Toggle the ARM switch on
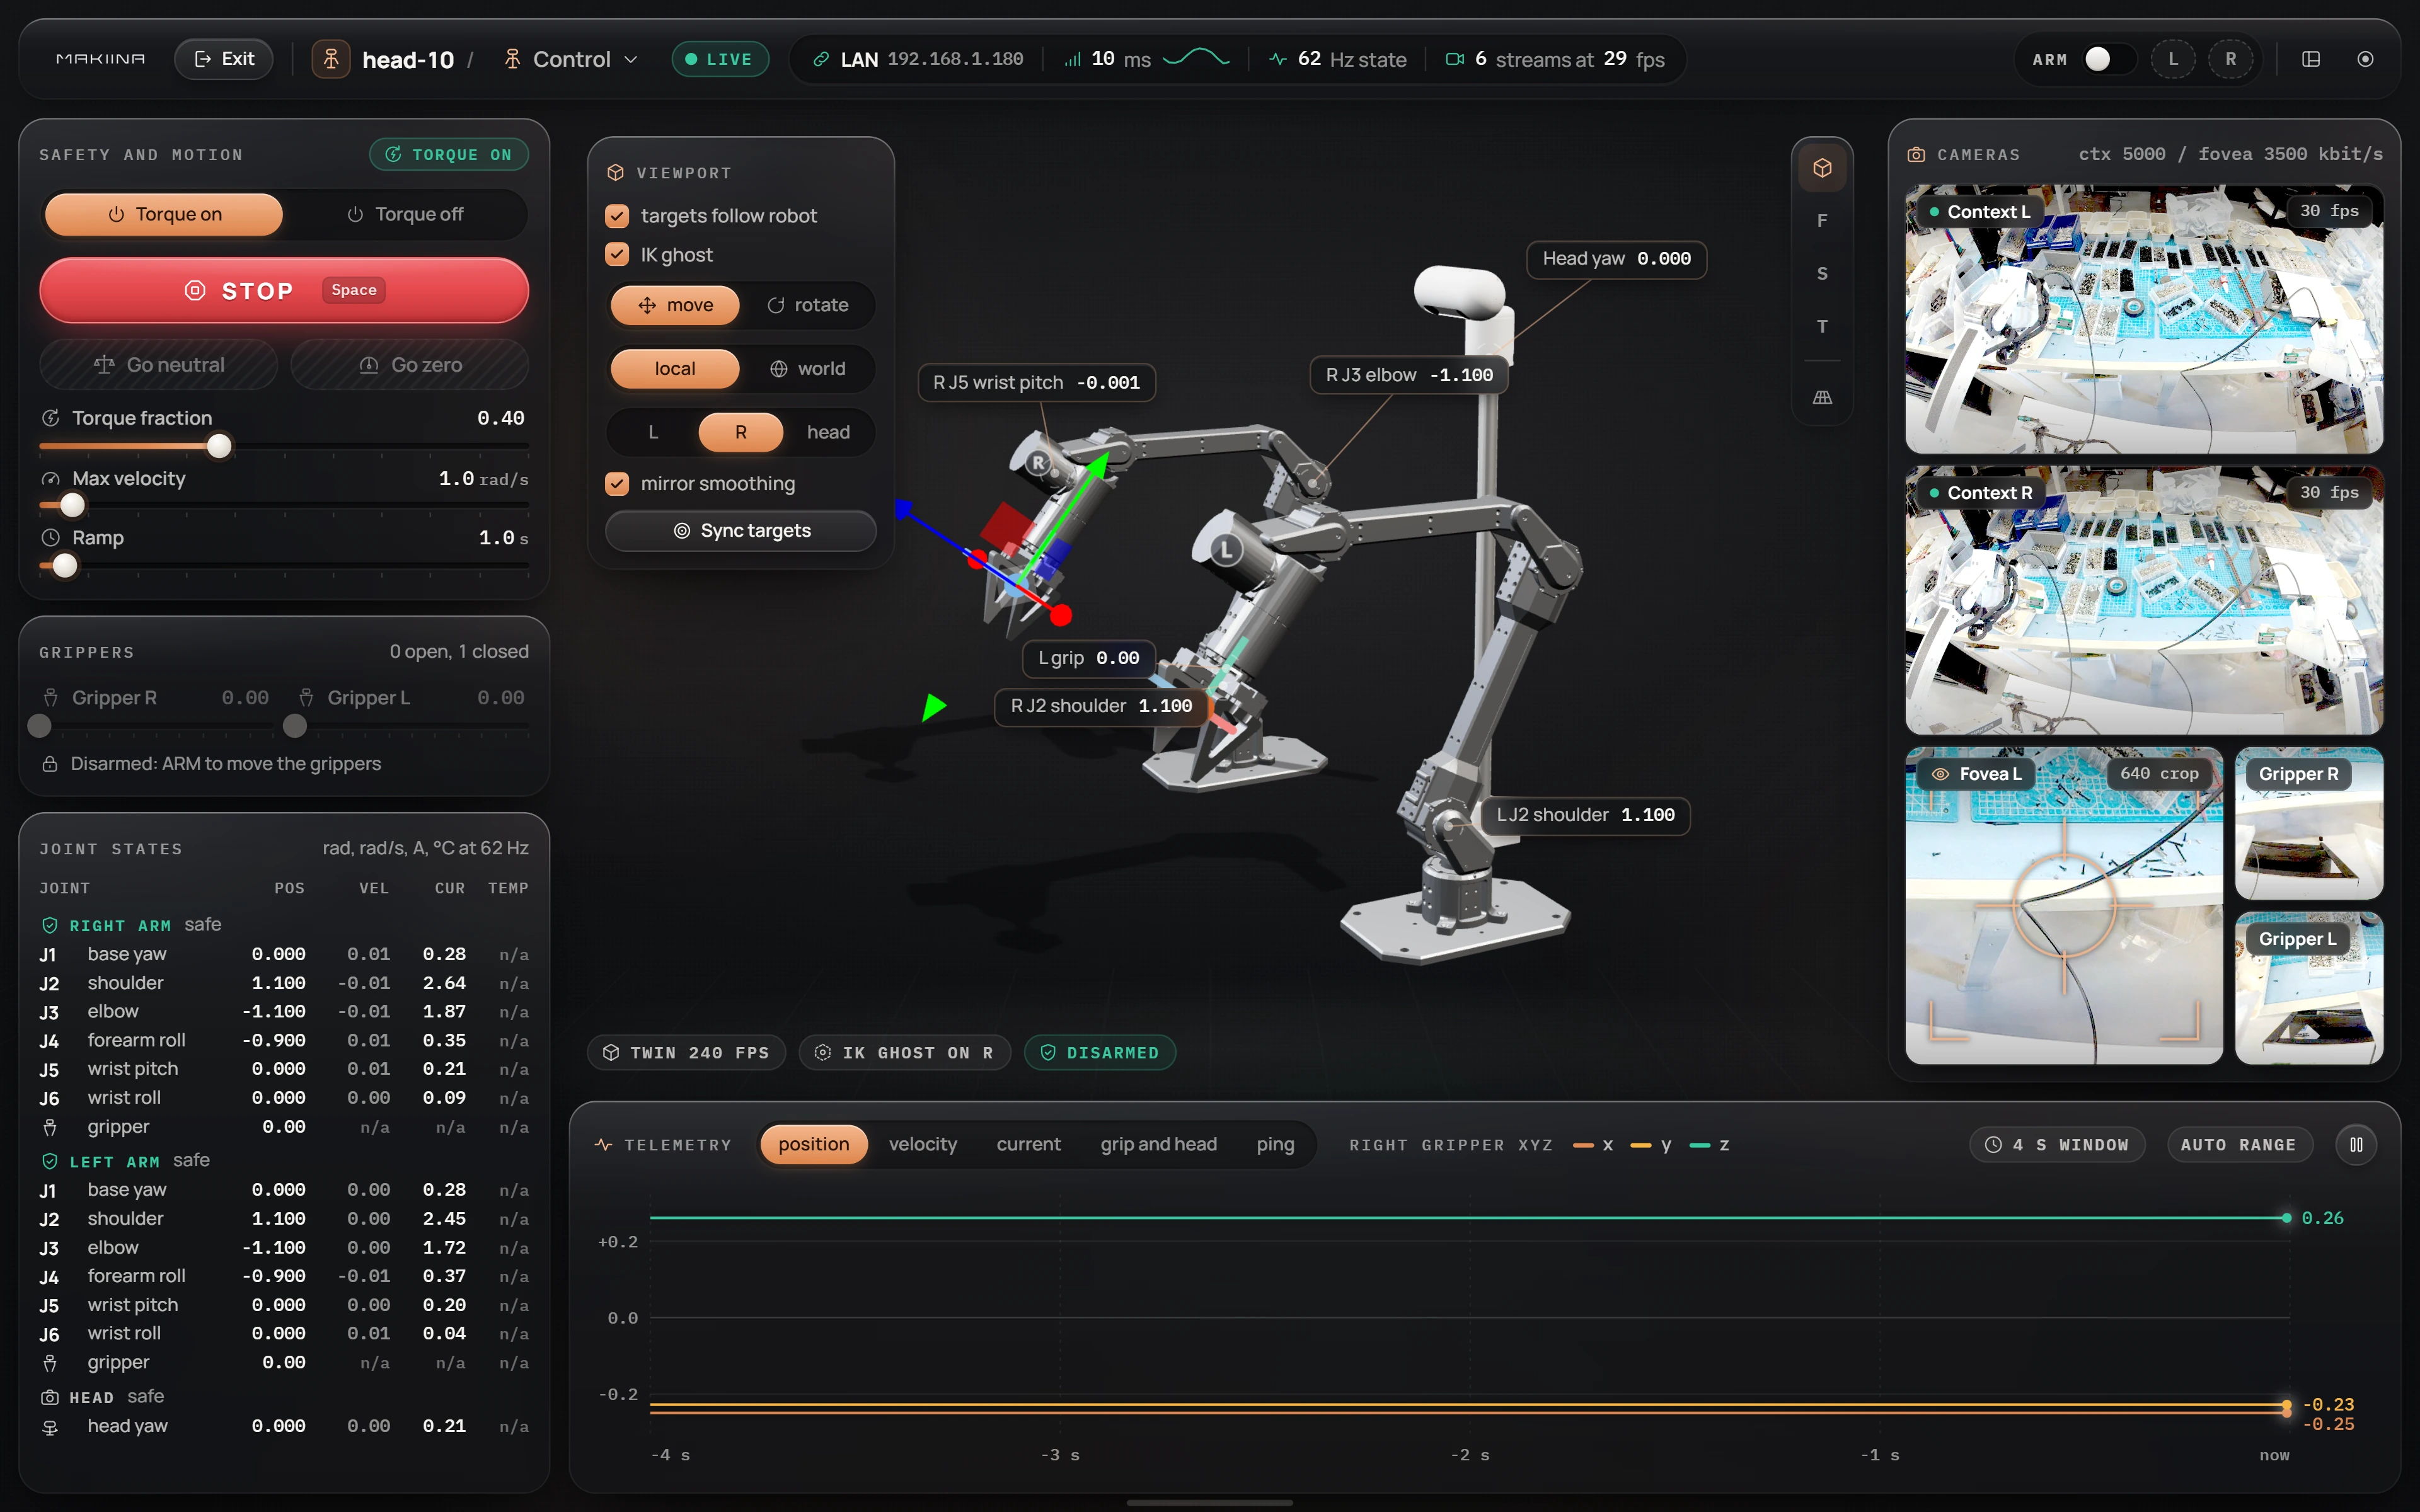The width and height of the screenshot is (2420, 1512). [2107, 59]
